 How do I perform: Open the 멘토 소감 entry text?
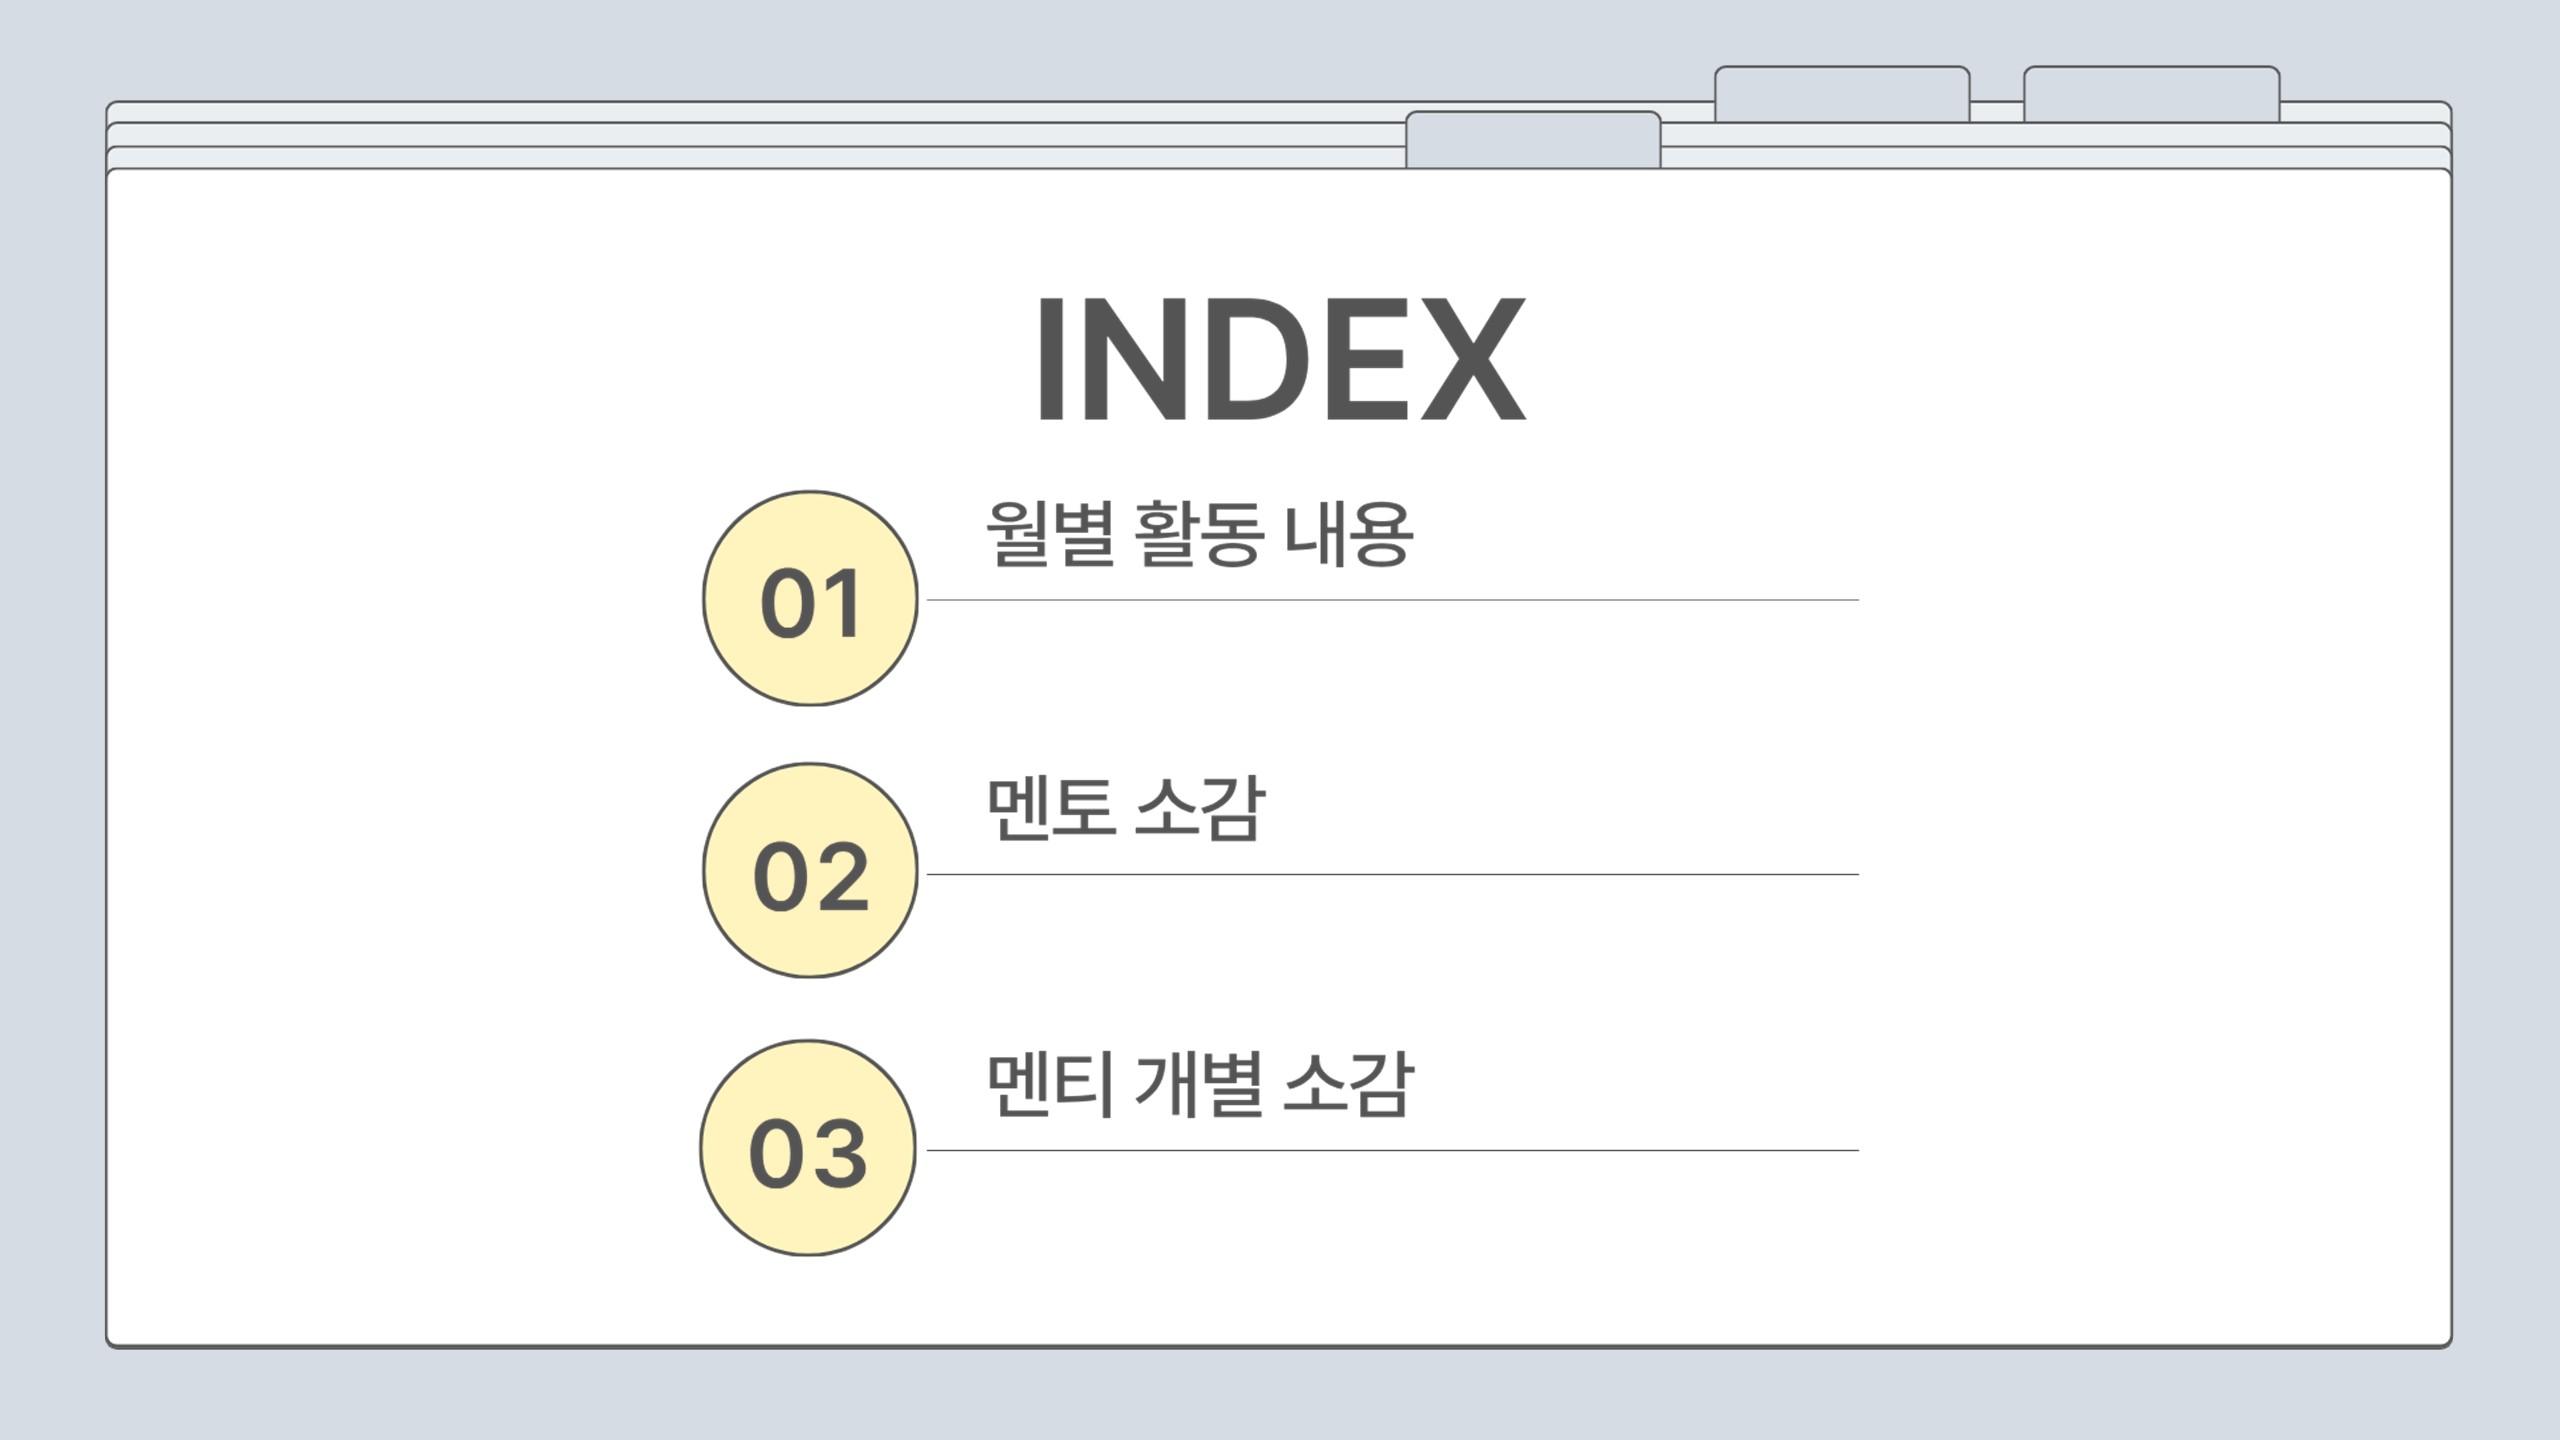click(x=1126, y=807)
